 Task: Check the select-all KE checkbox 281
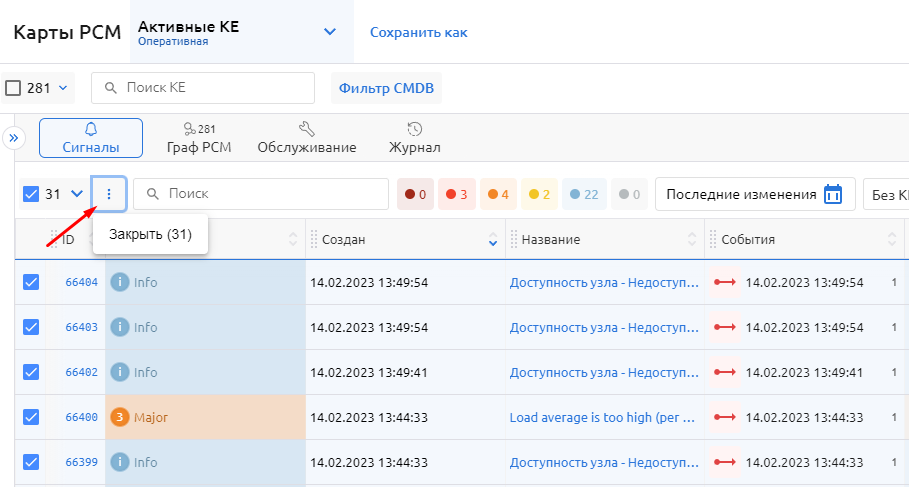[x=13, y=88]
